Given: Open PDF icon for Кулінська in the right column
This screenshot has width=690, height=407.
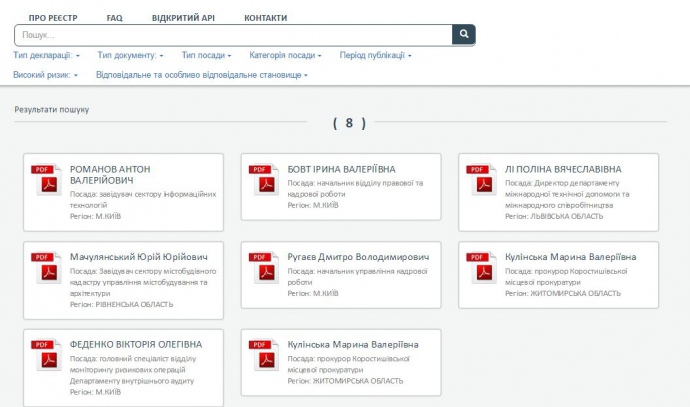Looking at the screenshot, I should 482,268.
